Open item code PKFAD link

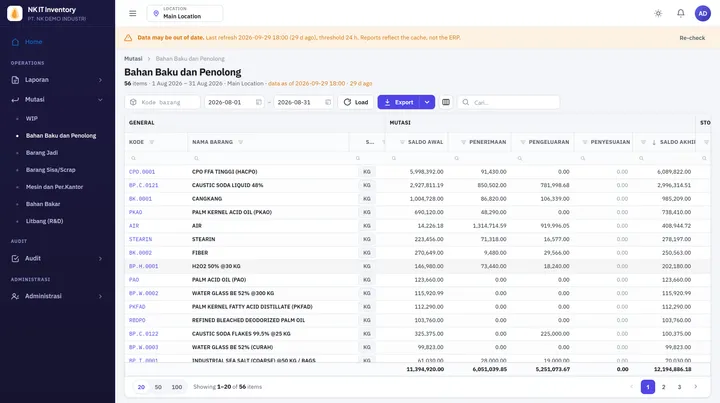[x=137, y=307]
